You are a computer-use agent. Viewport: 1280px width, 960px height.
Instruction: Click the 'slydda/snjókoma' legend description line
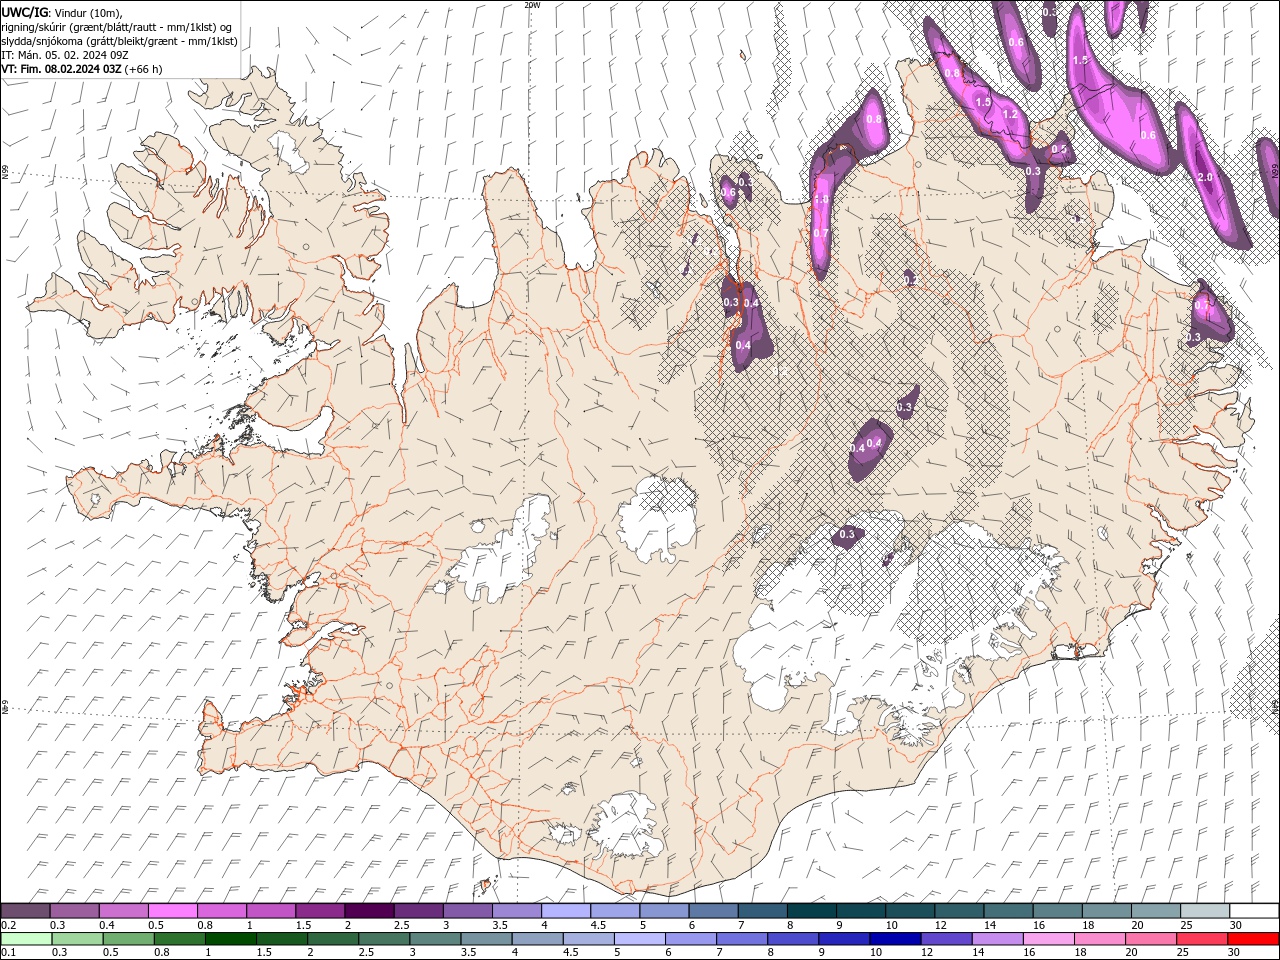pyautogui.click(x=119, y=41)
